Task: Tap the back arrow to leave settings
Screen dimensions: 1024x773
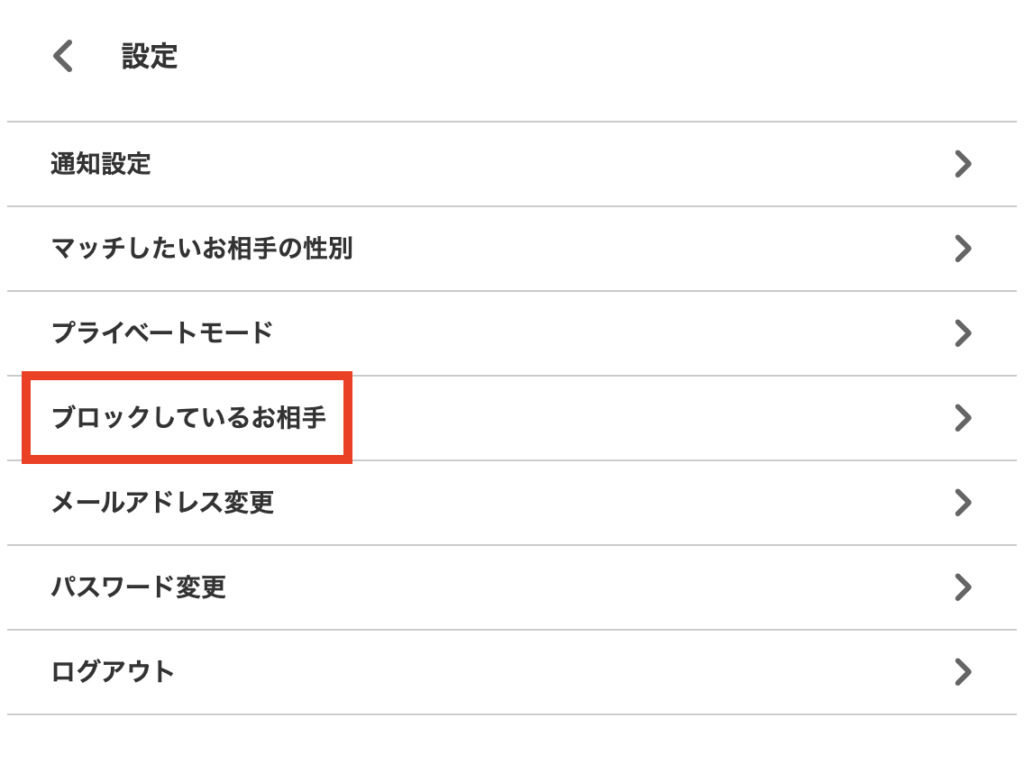Action: [62, 56]
